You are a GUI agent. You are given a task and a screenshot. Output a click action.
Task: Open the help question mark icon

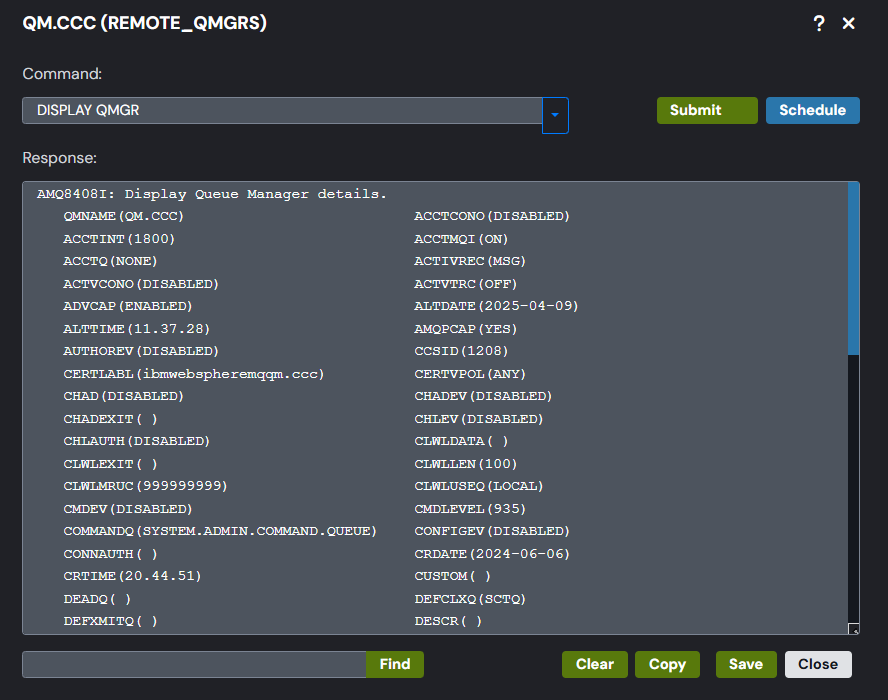pyautogui.click(x=819, y=23)
